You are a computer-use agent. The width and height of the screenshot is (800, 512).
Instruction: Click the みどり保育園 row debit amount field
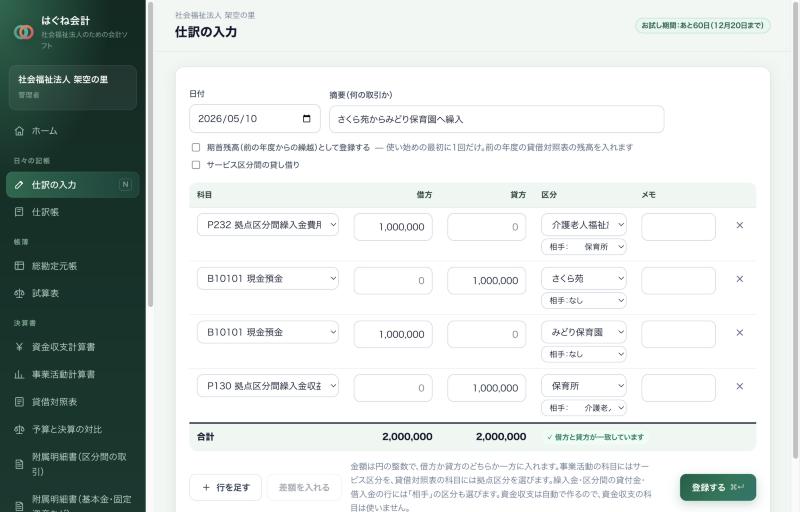tap(393, 335)
